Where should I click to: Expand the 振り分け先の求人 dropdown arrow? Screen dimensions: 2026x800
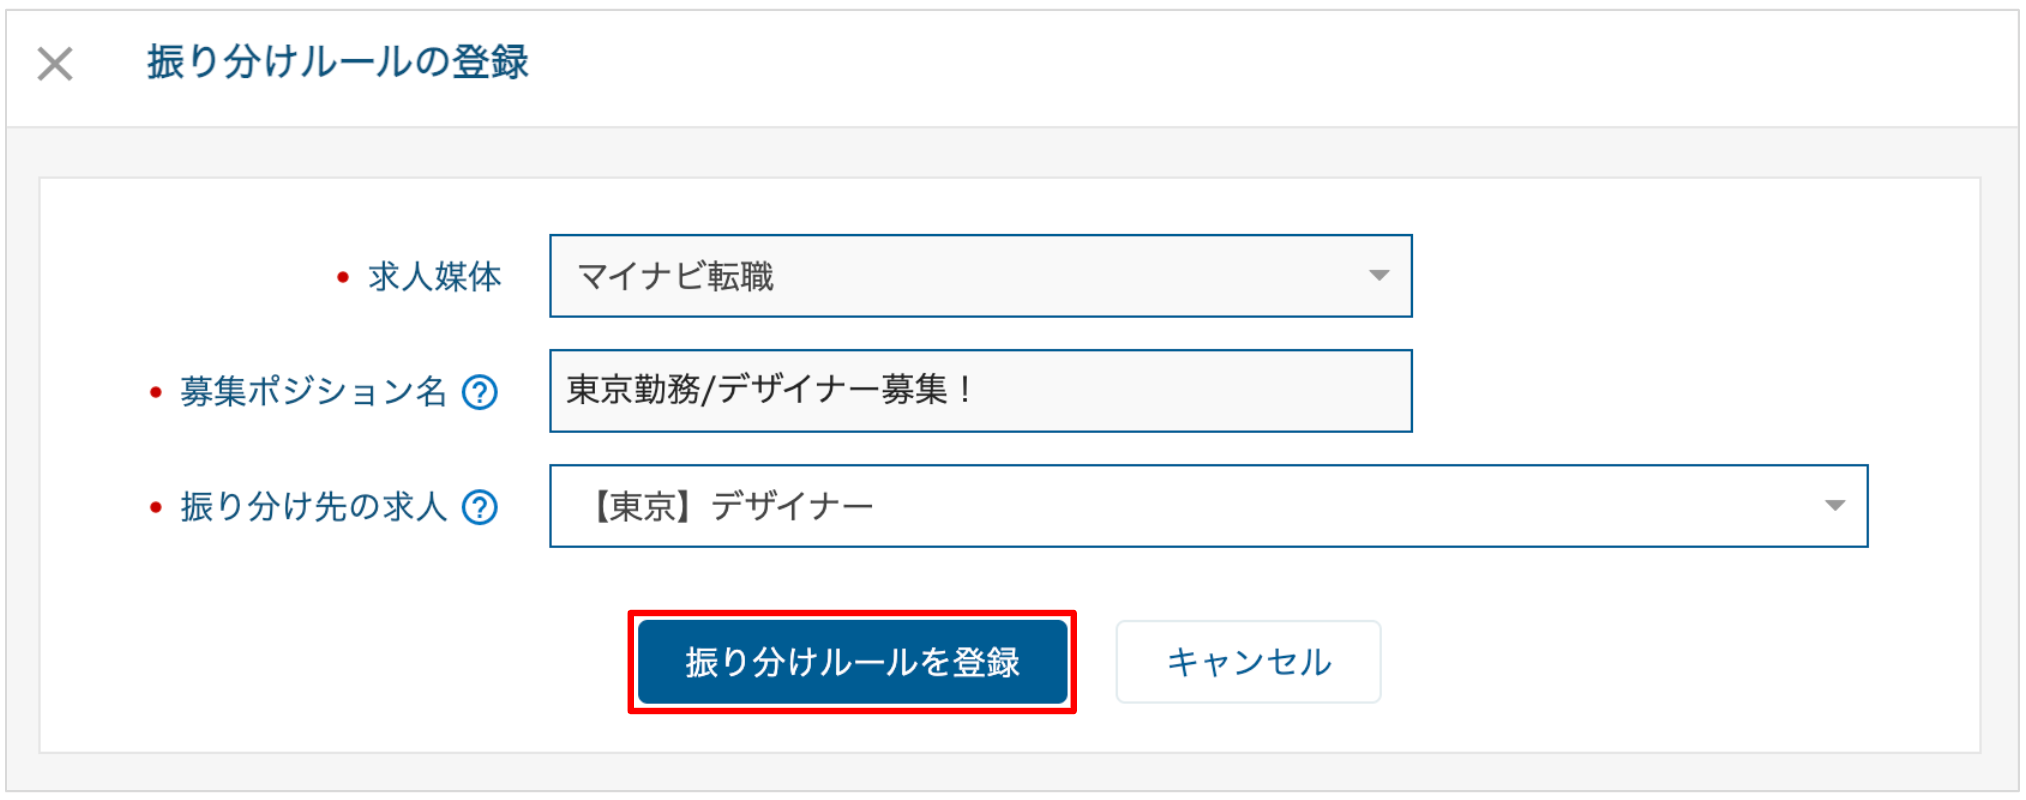pyautogui.click(x=1835, y=506)
